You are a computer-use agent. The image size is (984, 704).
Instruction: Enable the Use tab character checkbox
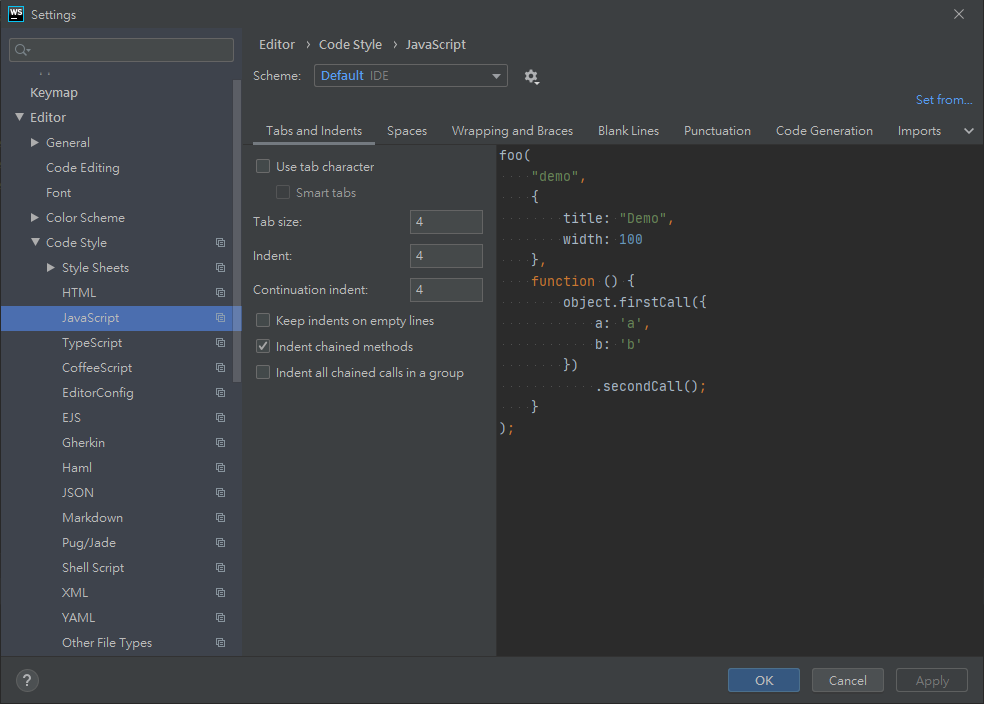pyautogui.click(x=263, y=166)
